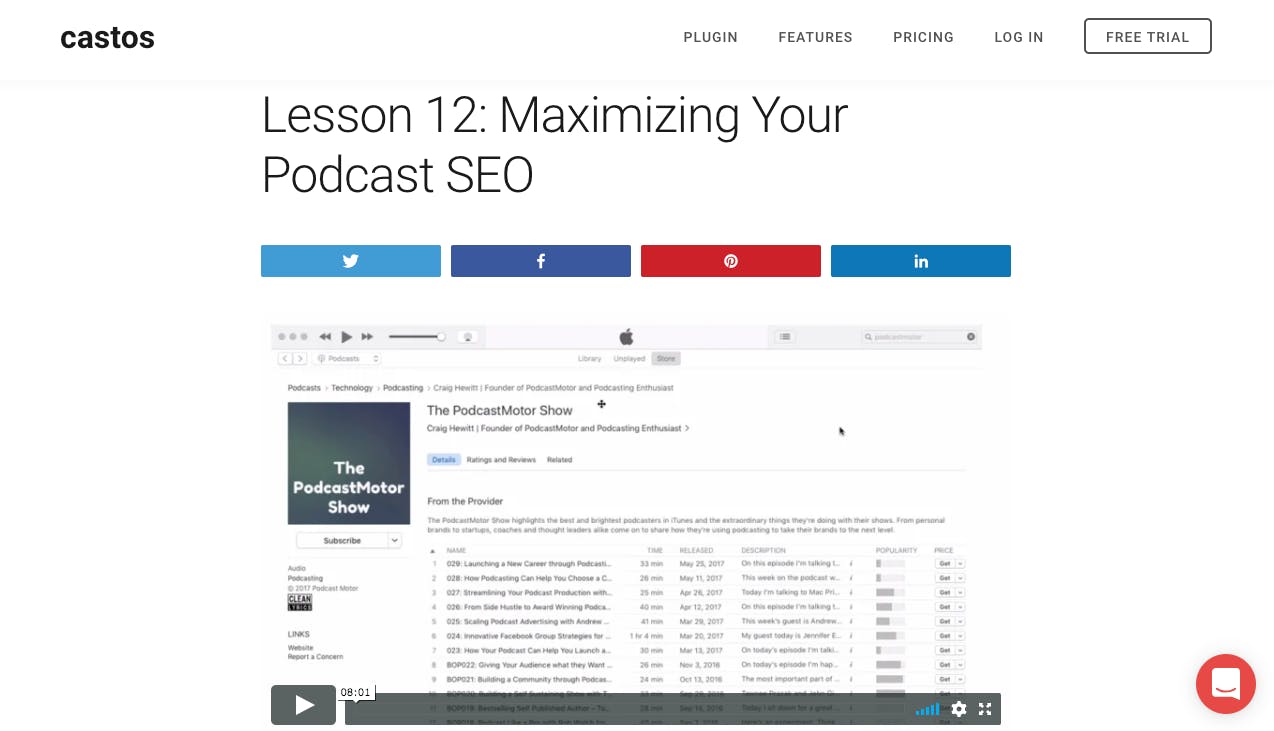This screenshot has height=731, width=1274.
Task: Go to Log In
Action: pyautogui.click(x=1018, y=37)
